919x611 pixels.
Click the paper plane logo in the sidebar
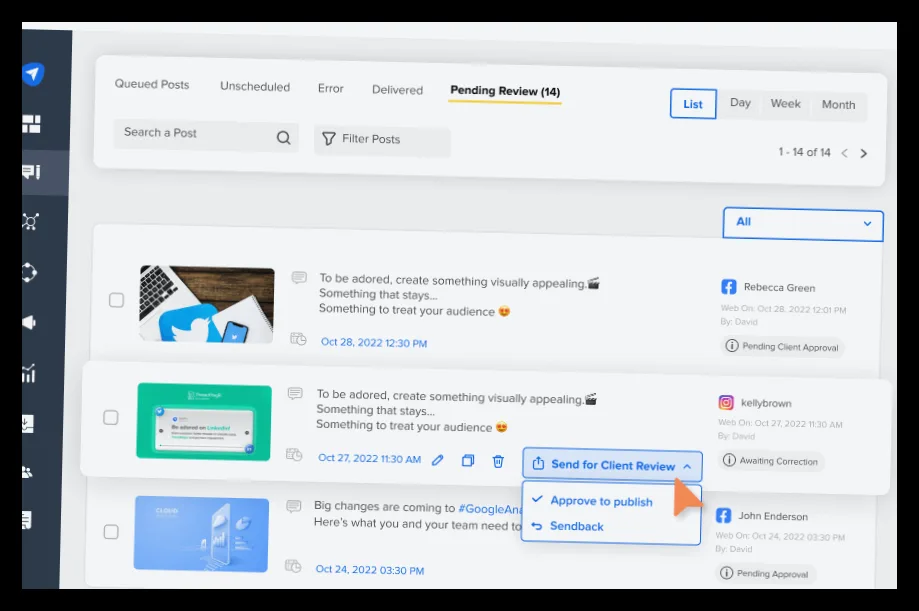click(33, 73)
